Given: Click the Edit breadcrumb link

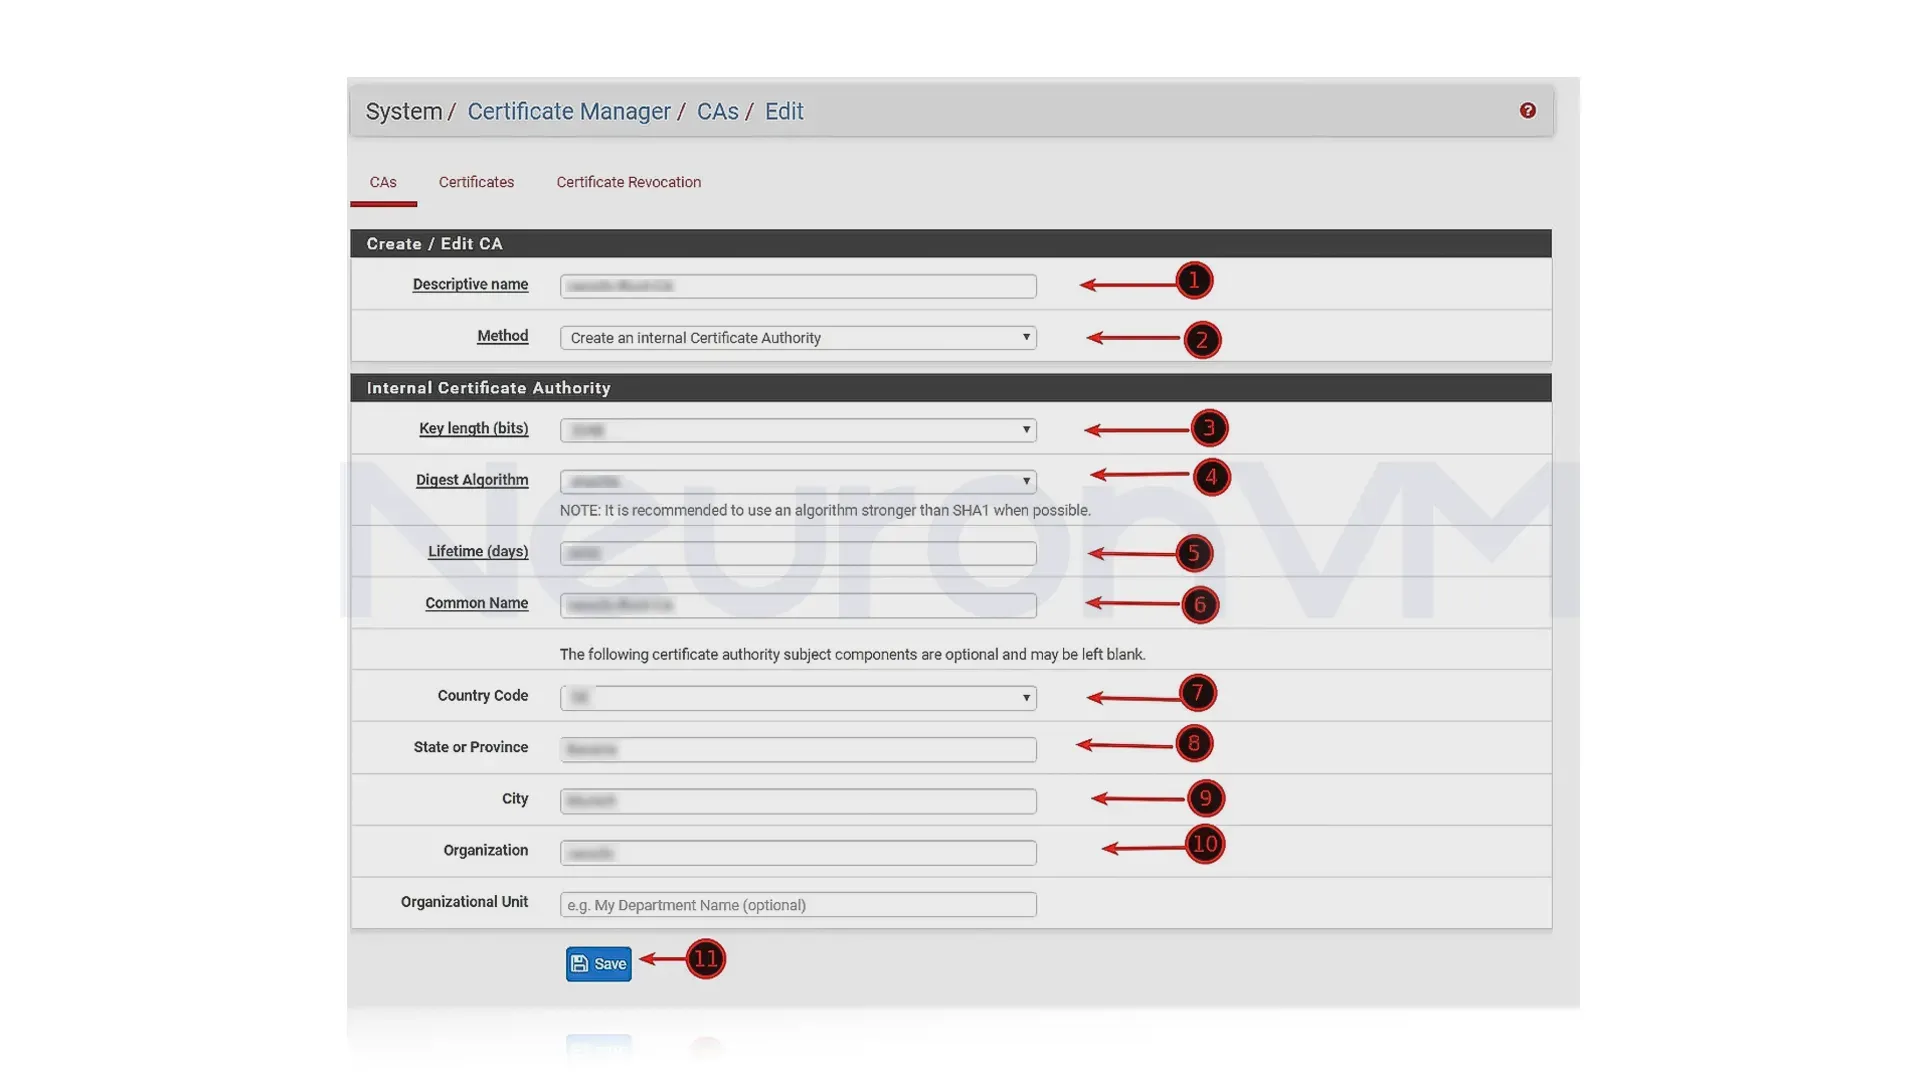Looking at the screenshot, I should 784,111.
